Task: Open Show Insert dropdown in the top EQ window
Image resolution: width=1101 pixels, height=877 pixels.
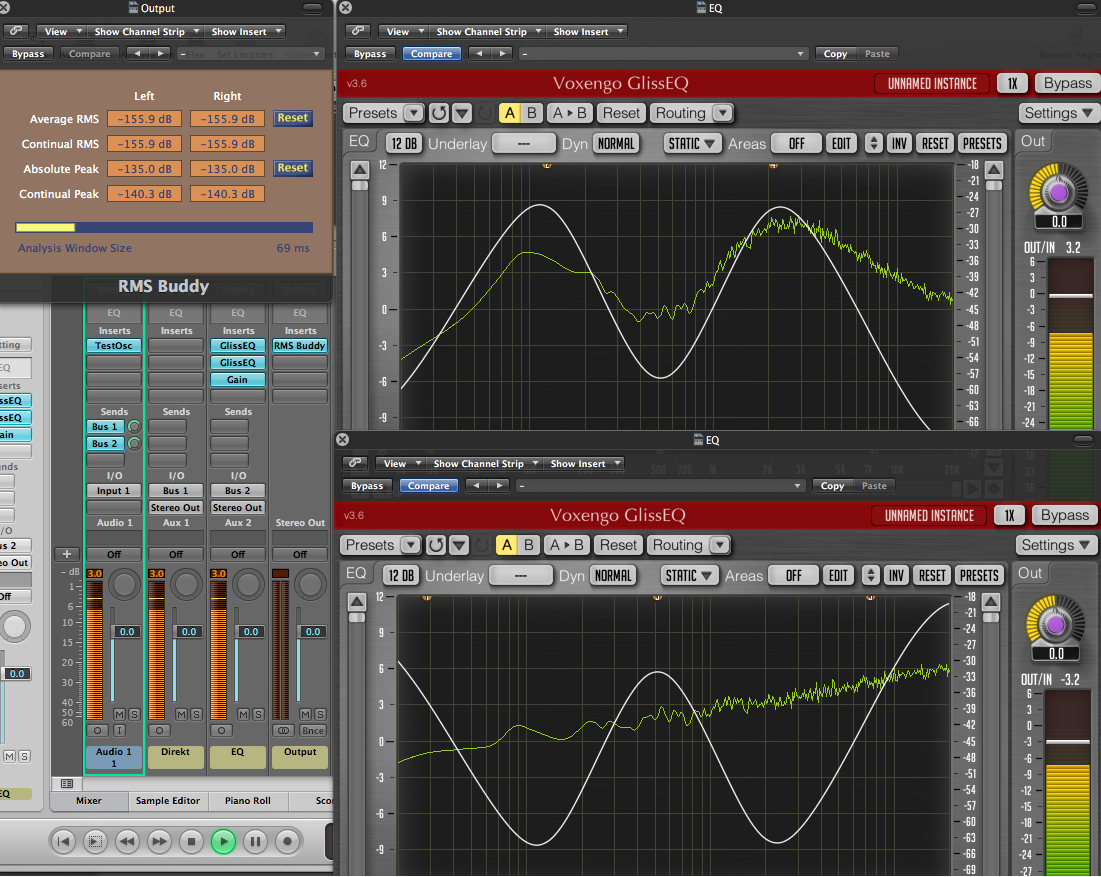Action: (x=588, y=32)
